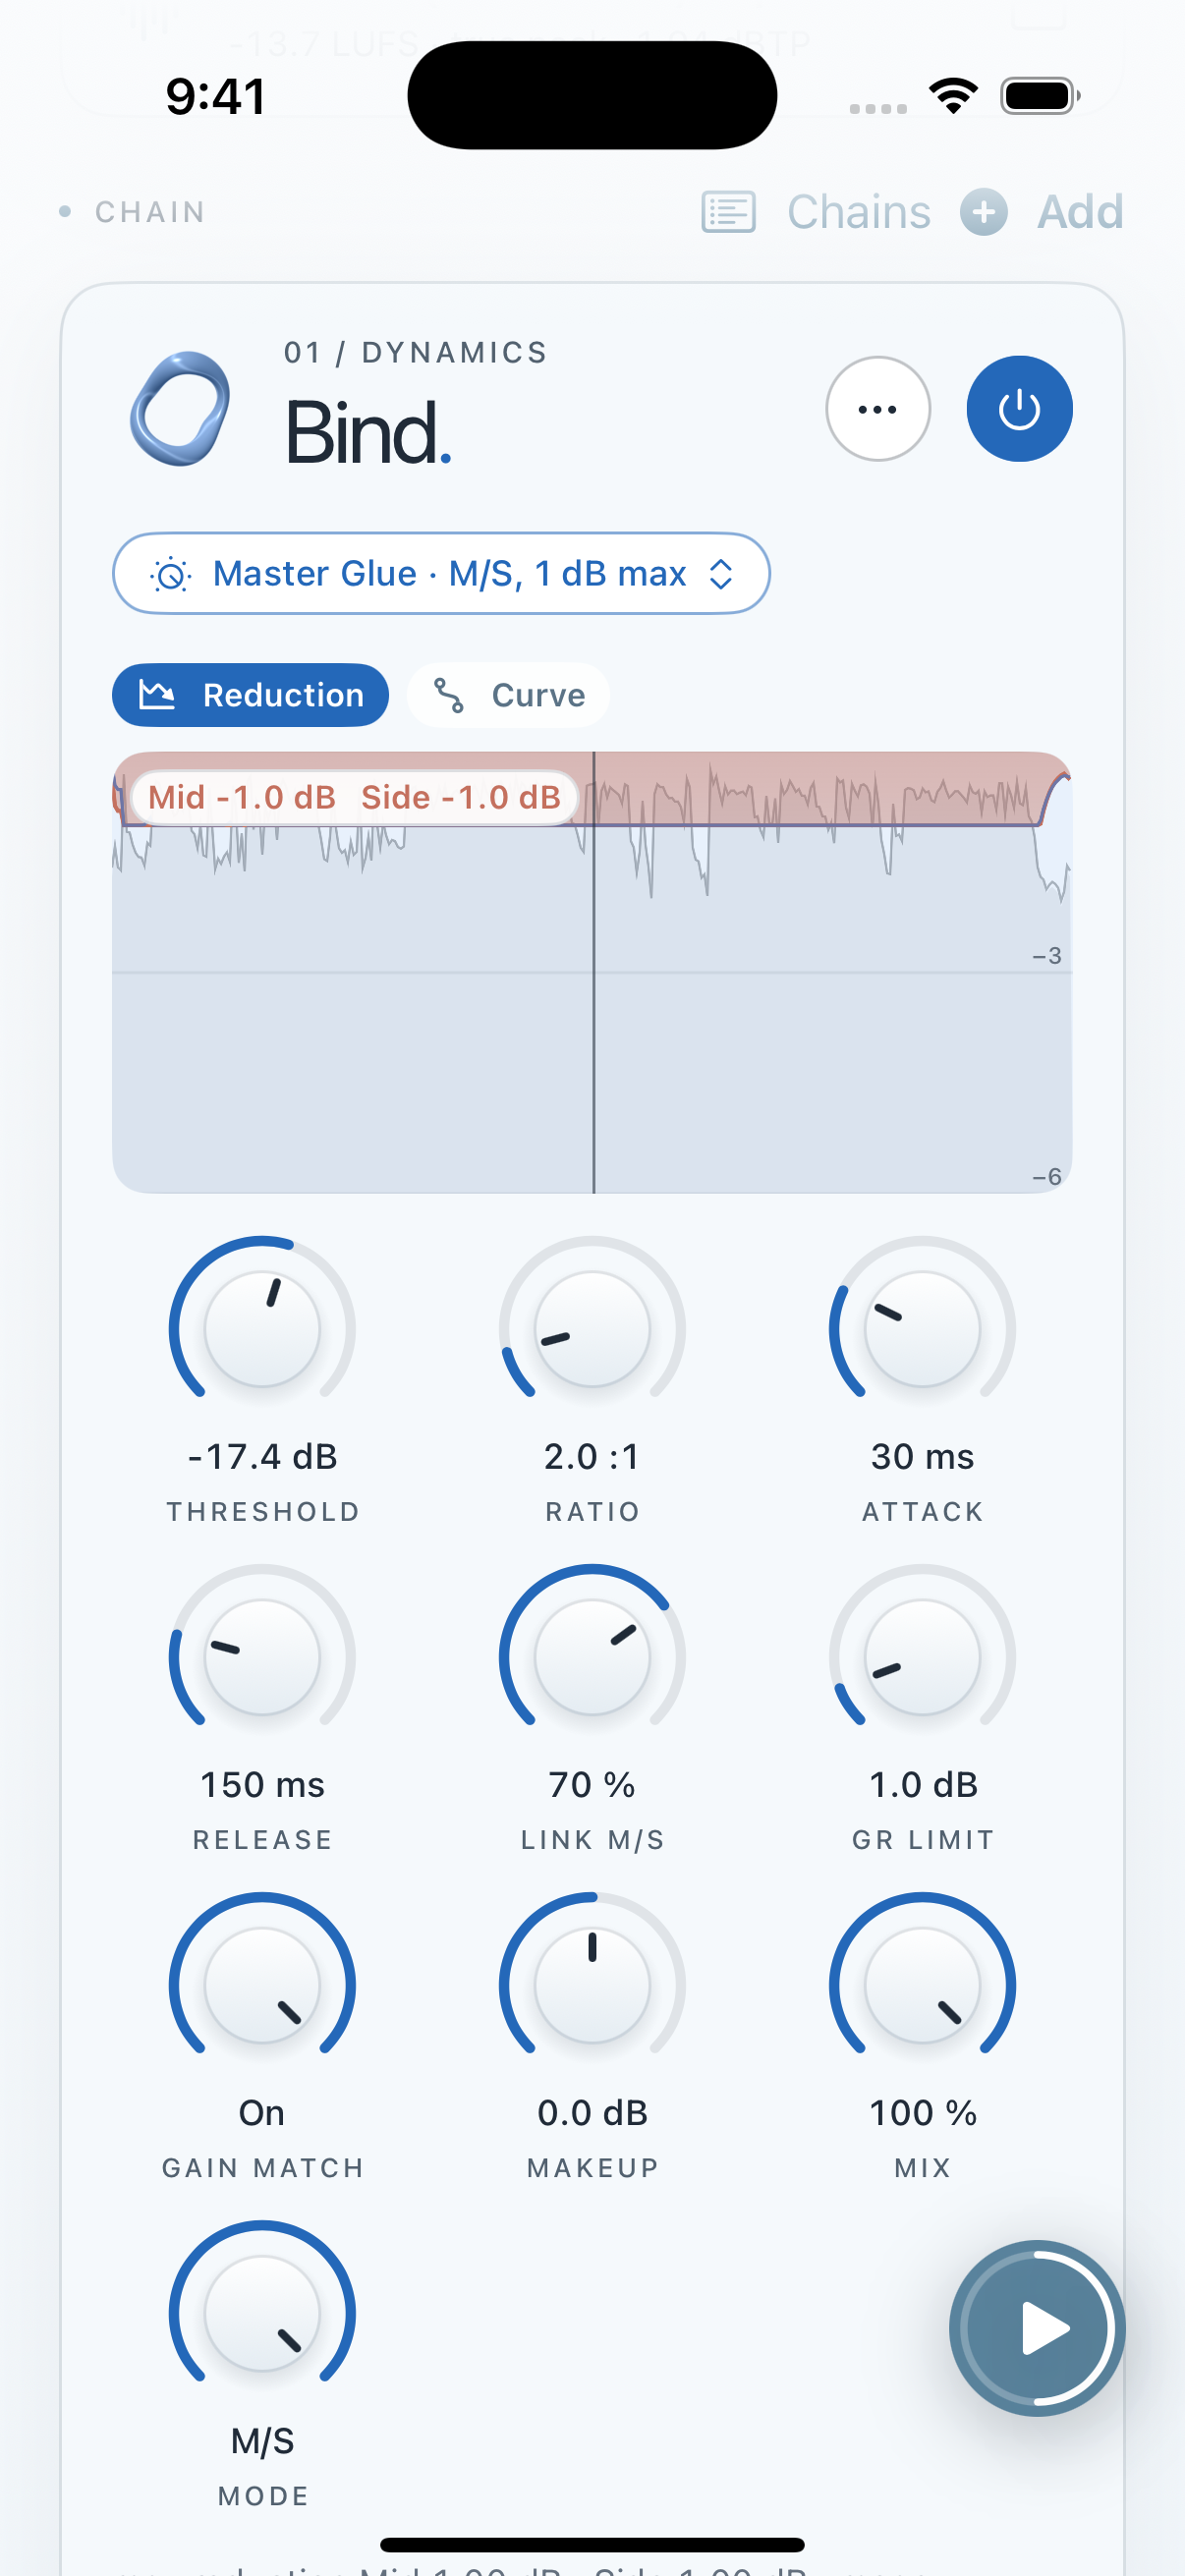Tap the 9:41 clock
Screen dimensions: 1185x2576
(x=216, y=97)
